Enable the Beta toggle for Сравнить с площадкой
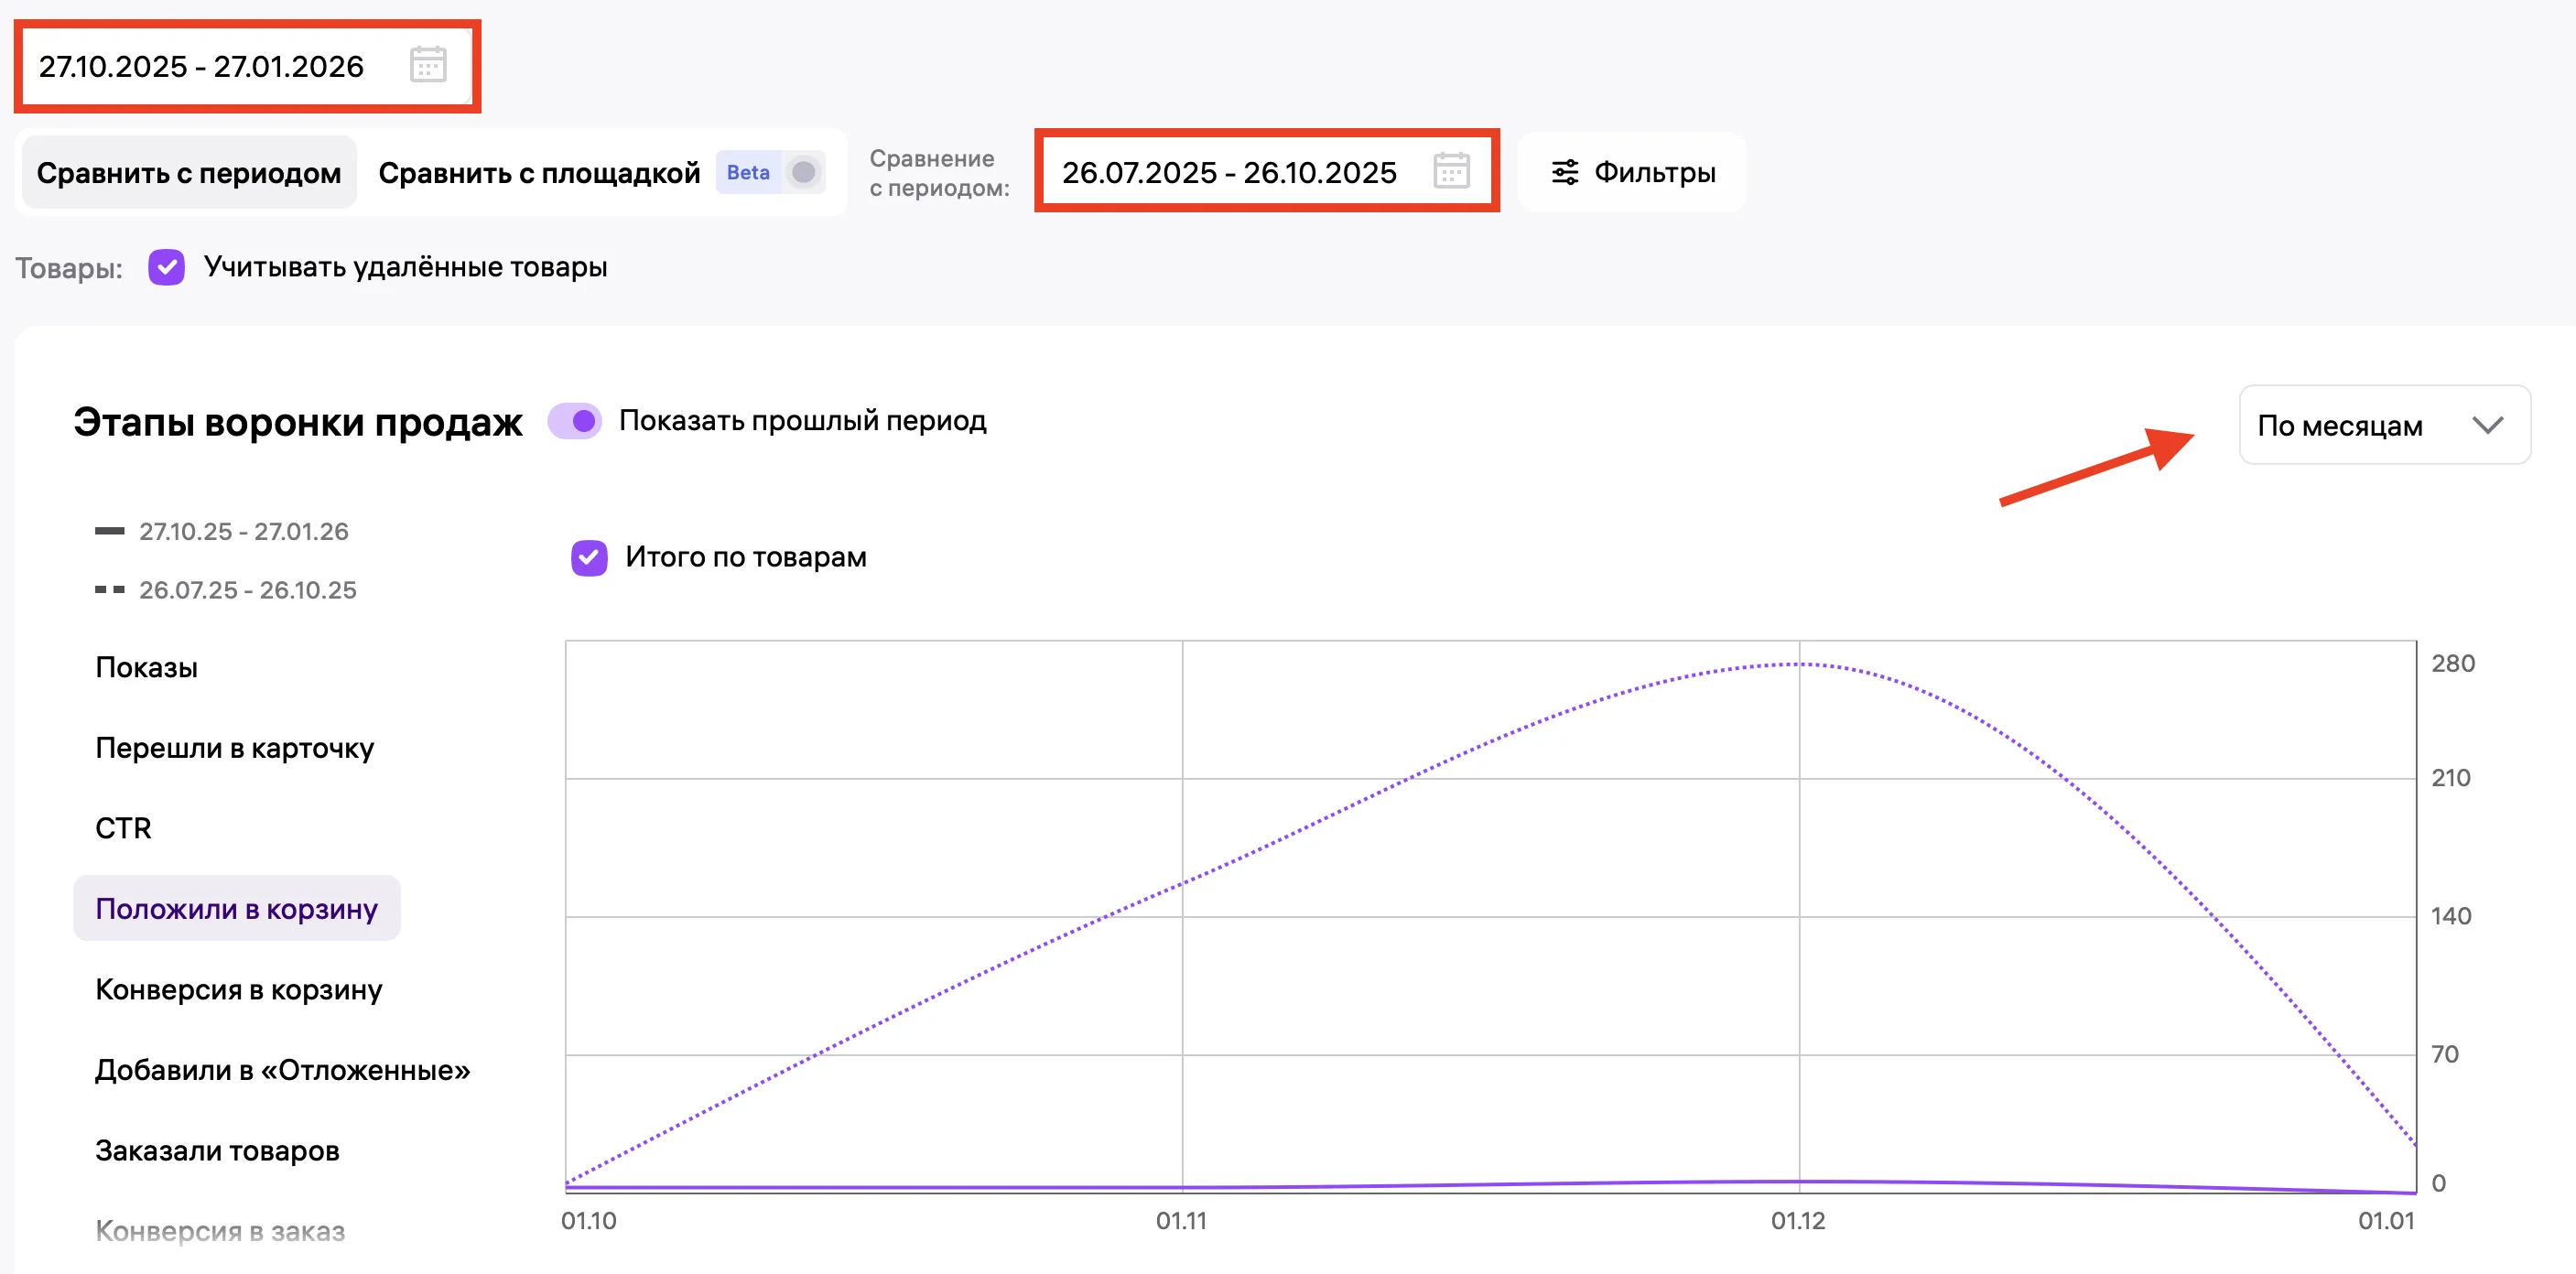Screen dimensions: 2576x1274 803,172
